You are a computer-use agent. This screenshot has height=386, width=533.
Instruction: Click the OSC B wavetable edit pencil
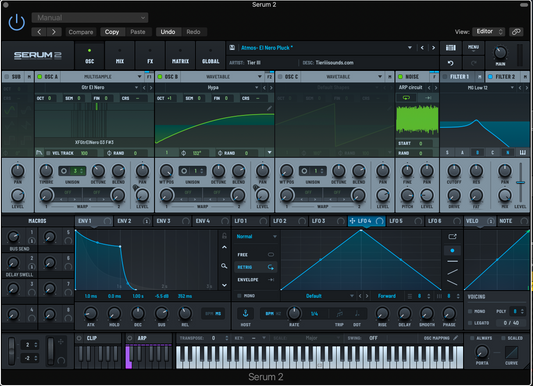(x=269, y=108)
